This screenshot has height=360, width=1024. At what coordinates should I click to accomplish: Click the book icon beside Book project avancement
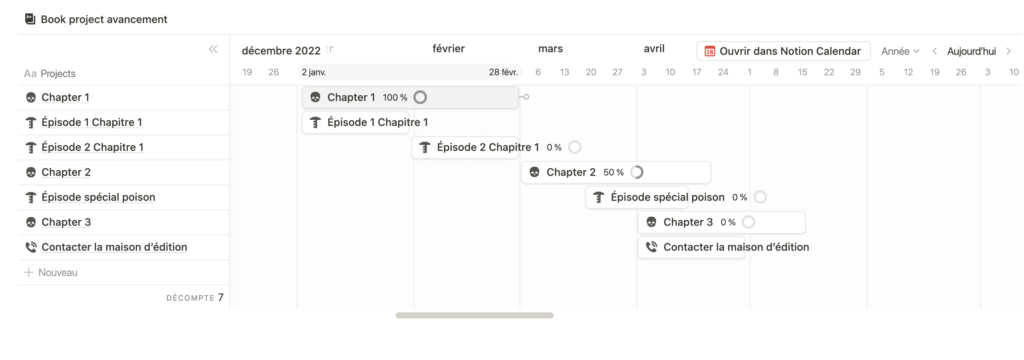30,20
